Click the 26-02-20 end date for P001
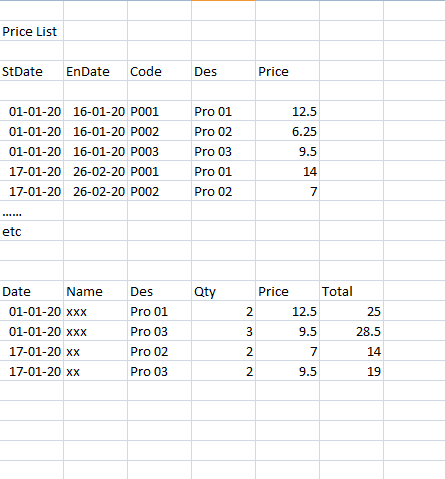Viewport: 445px width, 479px height. click(x=95, y=171)
